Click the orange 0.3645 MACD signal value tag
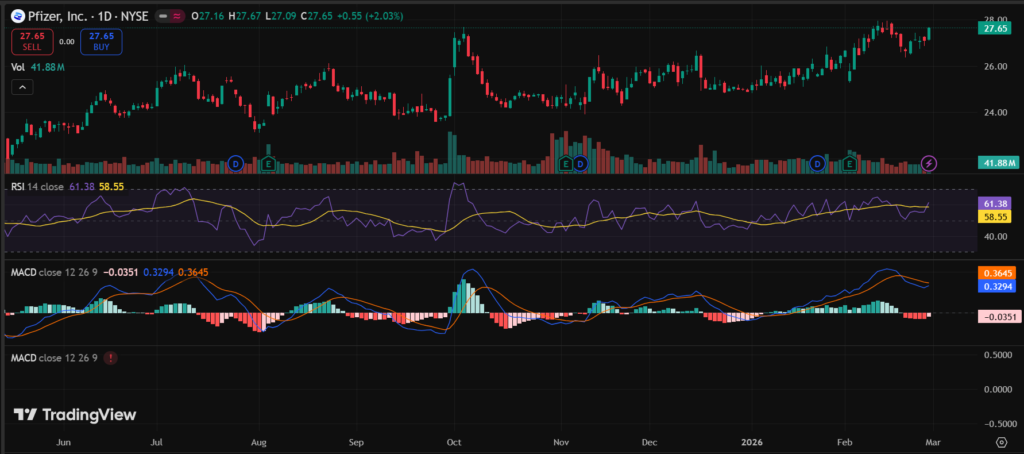This screenshot has width=1024, height=454. point(993,272)
